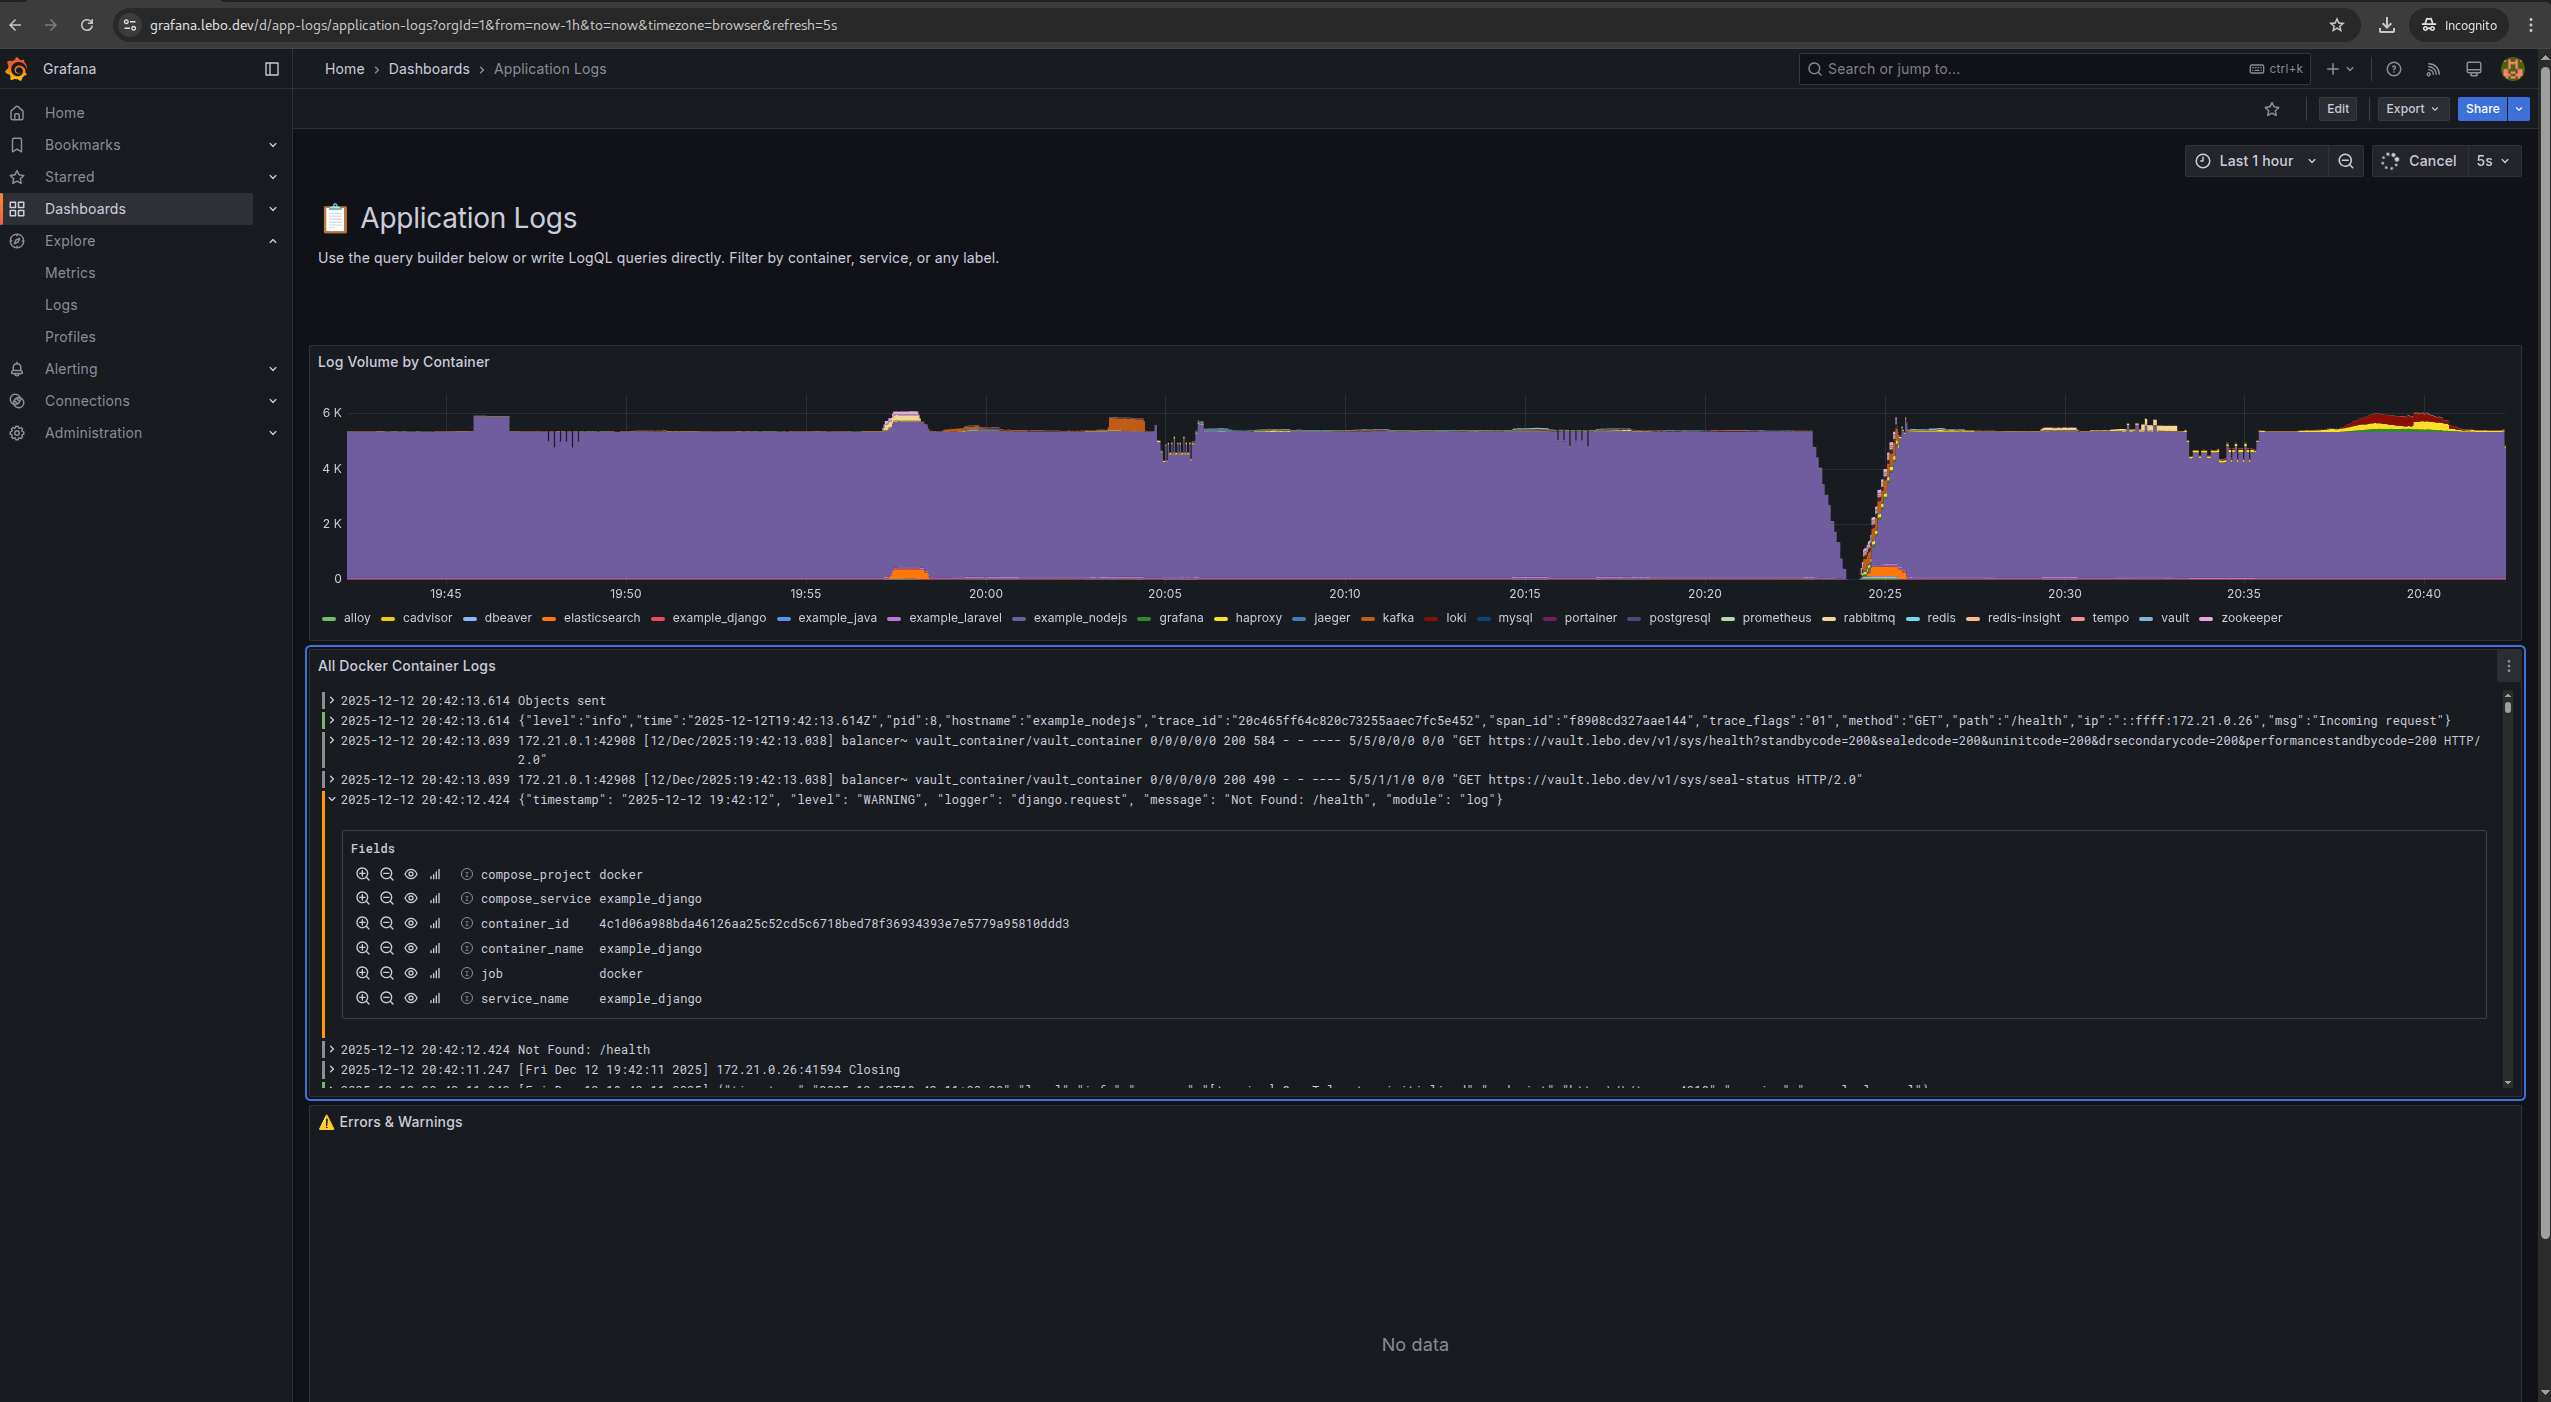The image size is (2551, 1402).
Task: Open the 5s refresh interval dropdown
Action: pyautogui.click(x=2493, y=161)
